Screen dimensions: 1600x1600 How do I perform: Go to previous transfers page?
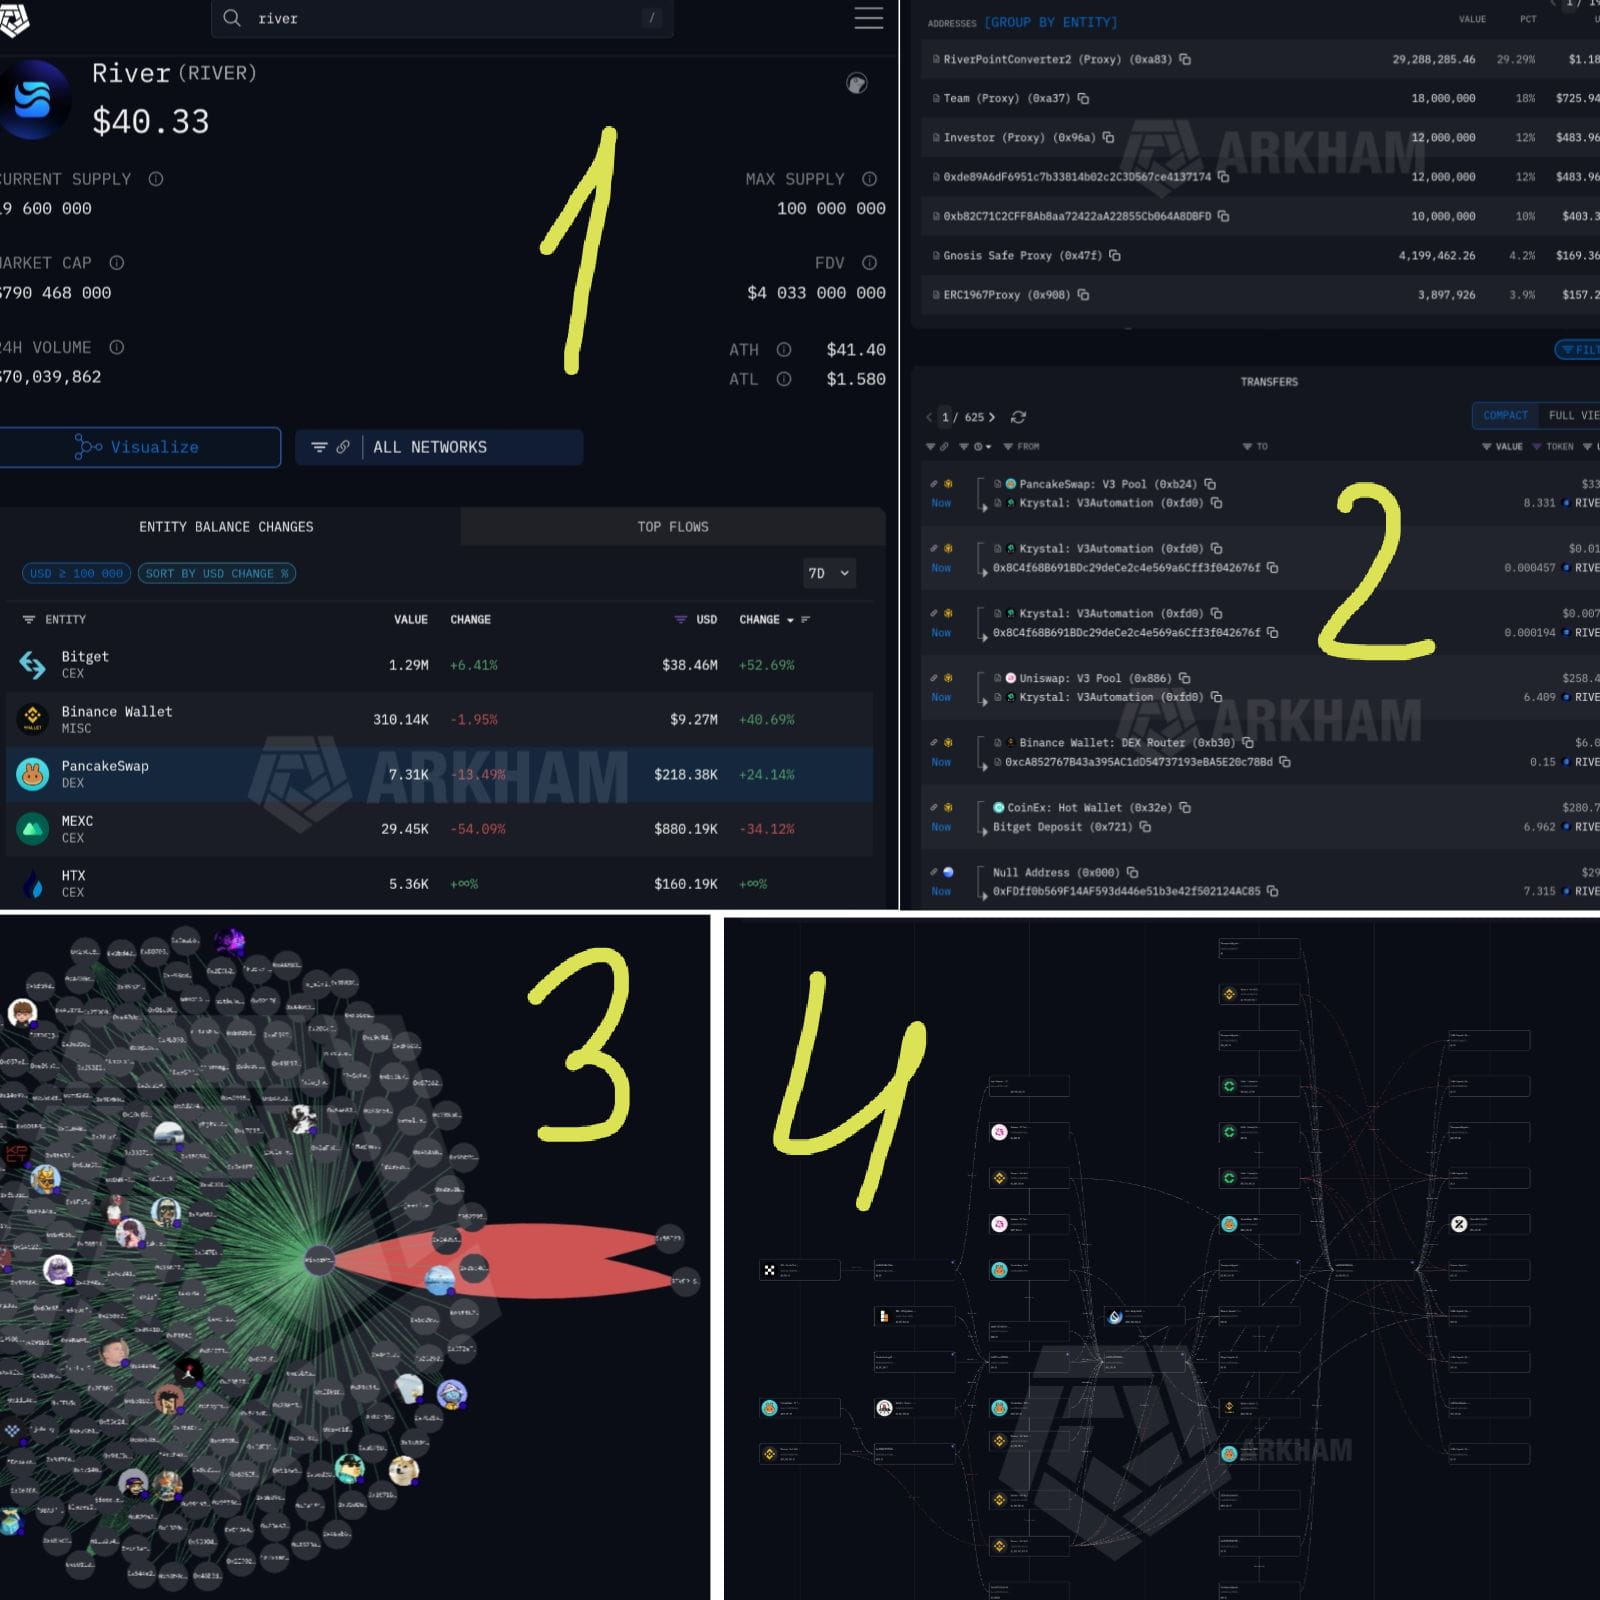tap(929, 417)
